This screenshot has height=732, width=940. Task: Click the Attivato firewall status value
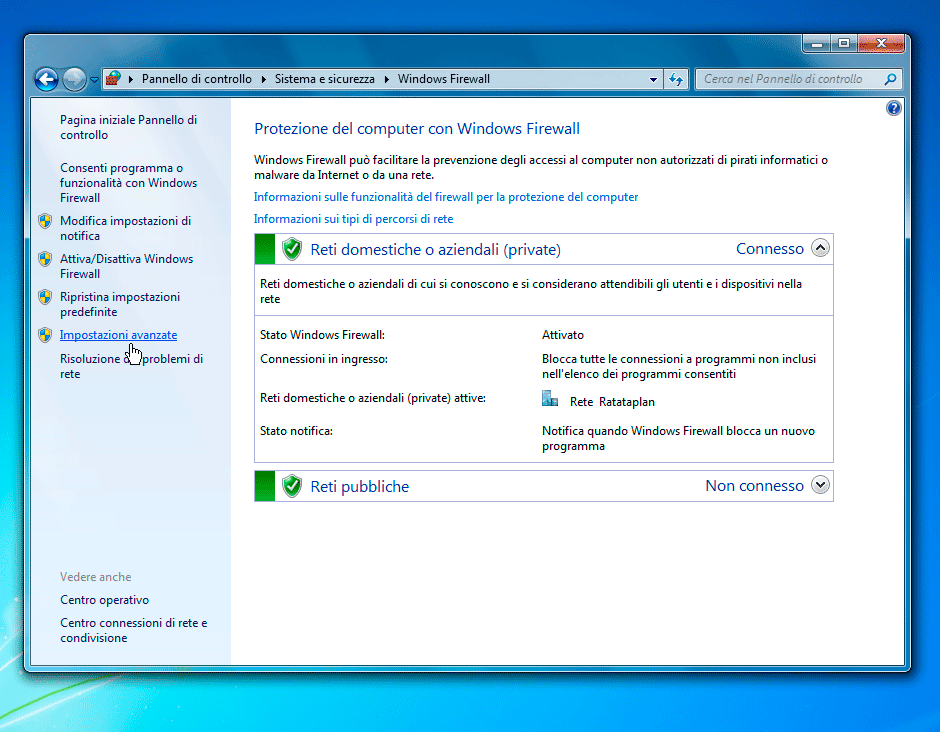point(563,335)
